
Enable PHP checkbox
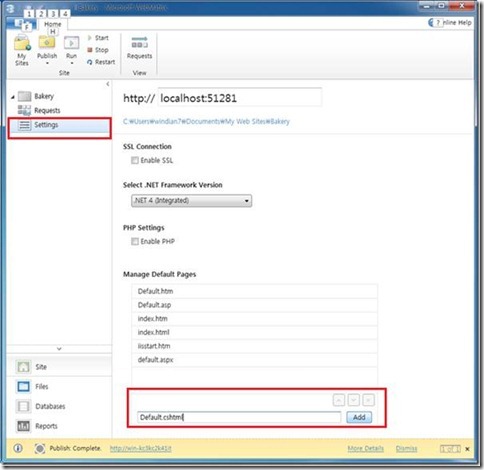pyautogui.click(x=135, y=241)
